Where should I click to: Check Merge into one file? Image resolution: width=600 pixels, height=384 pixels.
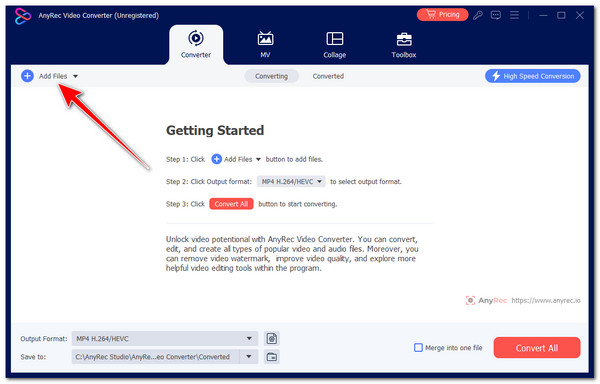coord(418,348)
